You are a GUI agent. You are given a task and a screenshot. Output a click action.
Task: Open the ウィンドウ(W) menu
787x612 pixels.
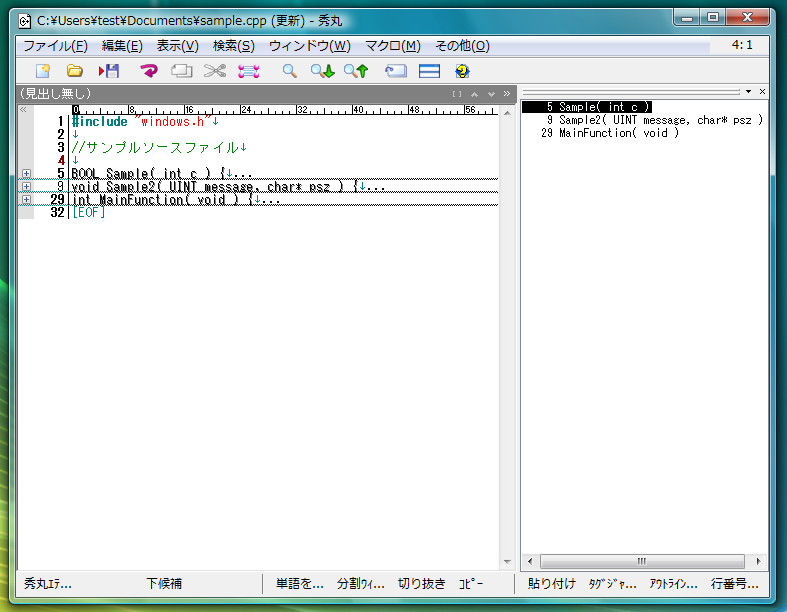310,46
